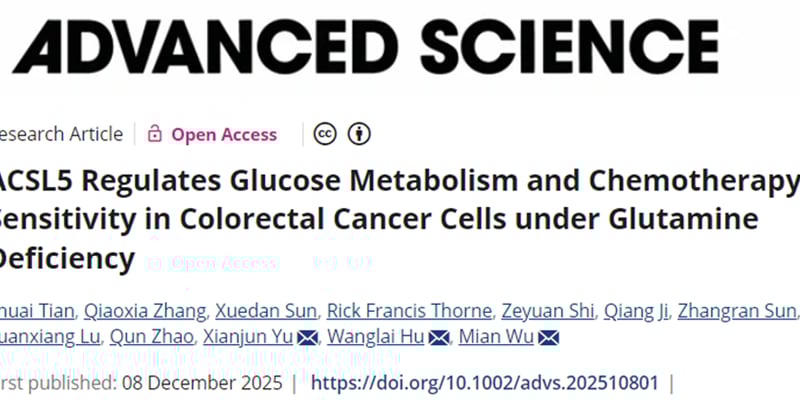Image resolution: width=800 pixels, height=400 pixels.
Task: Click the email envelope beside Wanglai Hu
Action: [439, 338]
